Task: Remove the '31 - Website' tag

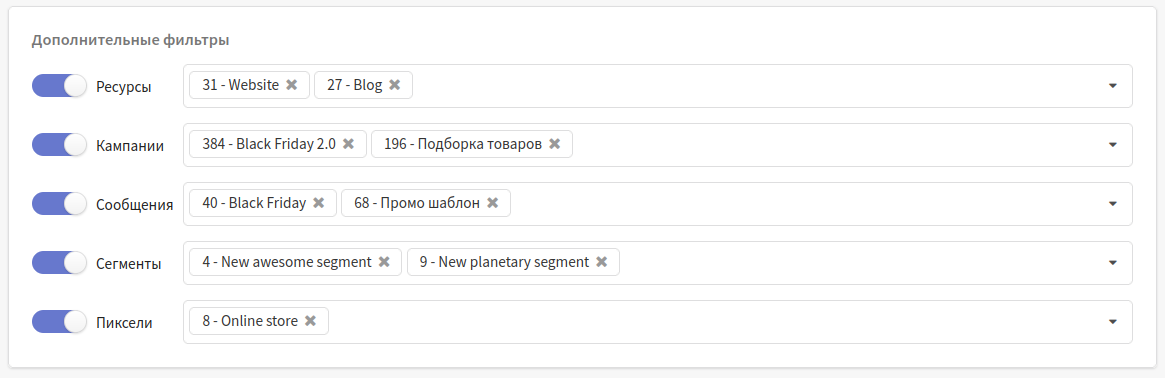Action: (292, 85)
